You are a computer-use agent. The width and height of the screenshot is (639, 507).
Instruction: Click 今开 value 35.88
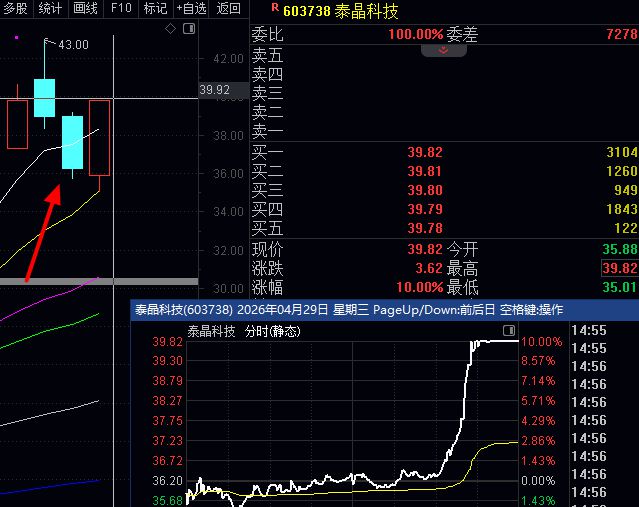click(620, 249)
